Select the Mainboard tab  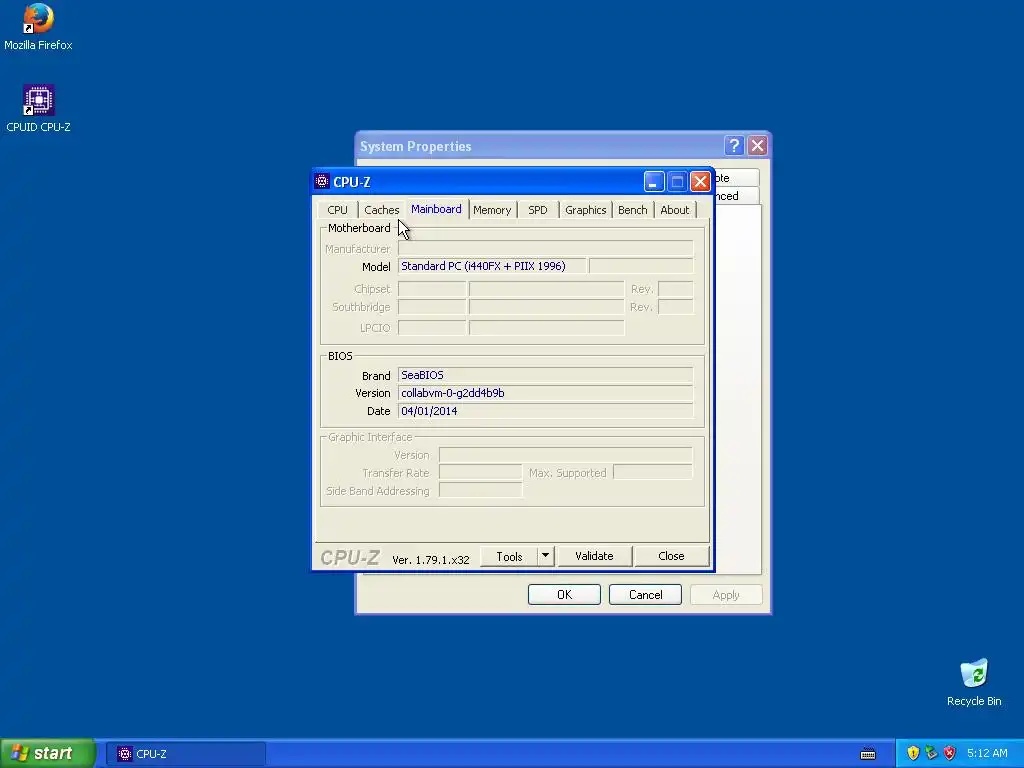click(436, 209)
